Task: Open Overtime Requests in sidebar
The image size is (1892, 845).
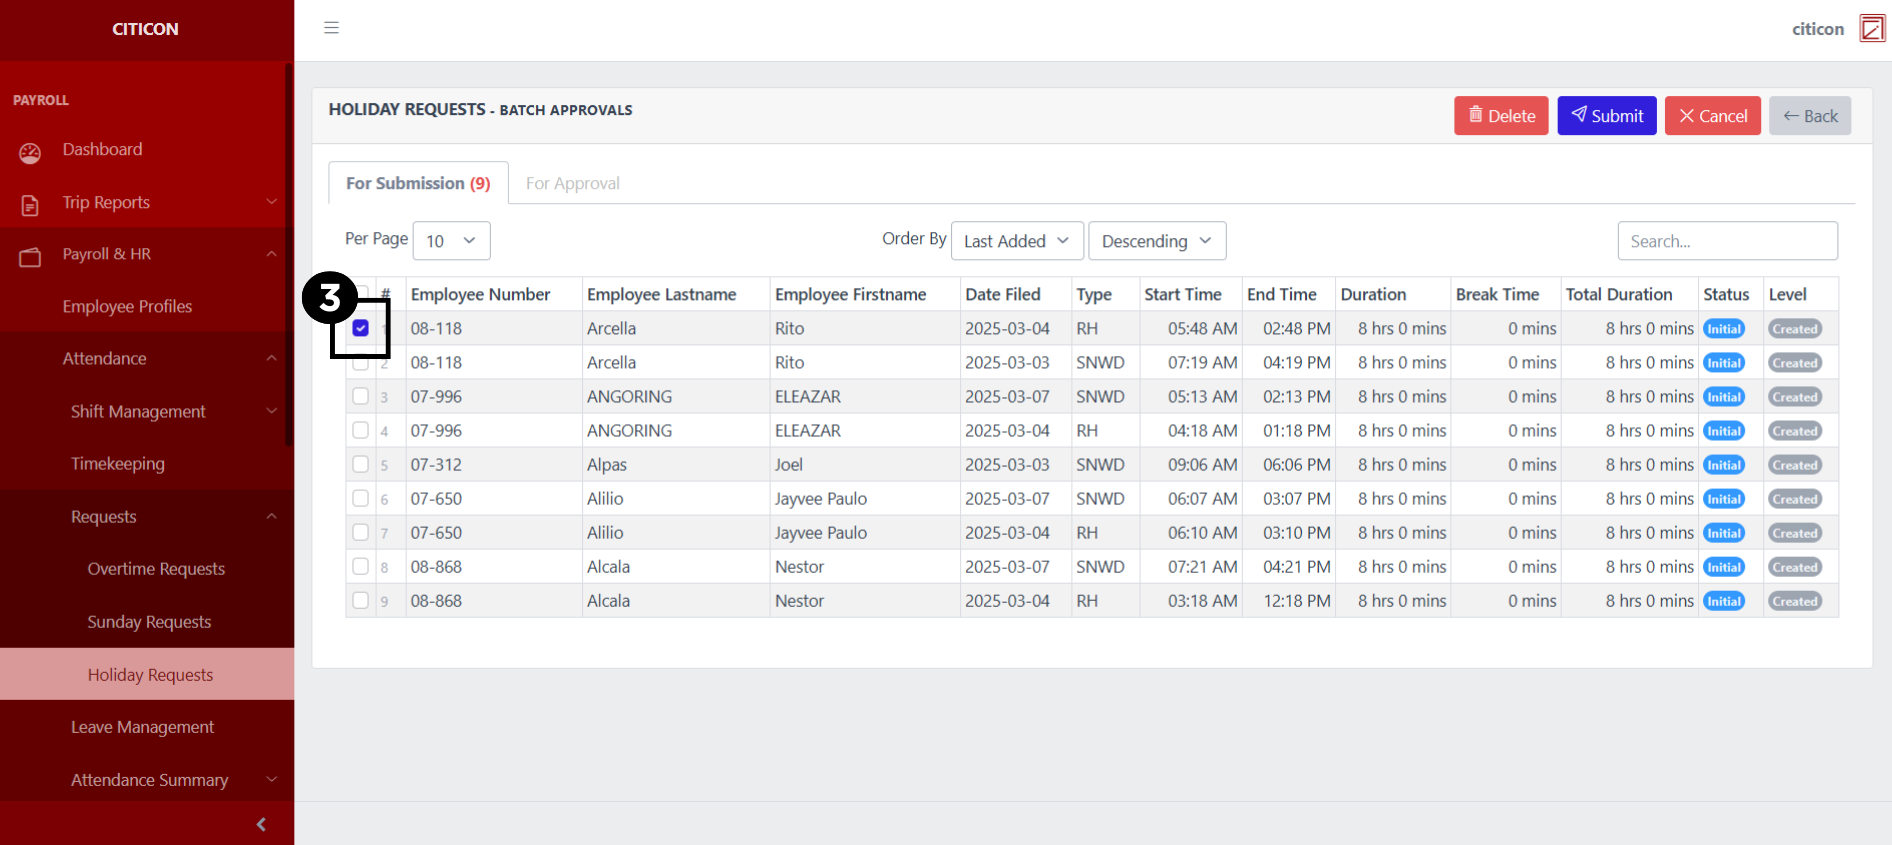Action: (x=156, y=569)
